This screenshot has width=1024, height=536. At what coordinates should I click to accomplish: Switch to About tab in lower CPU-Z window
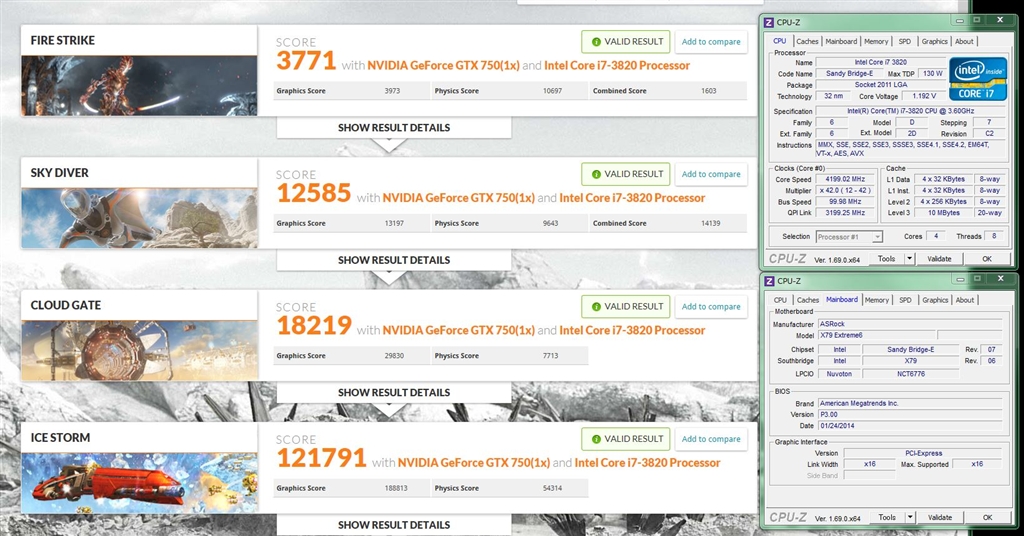pyautogui.click(x=965, y=300)
